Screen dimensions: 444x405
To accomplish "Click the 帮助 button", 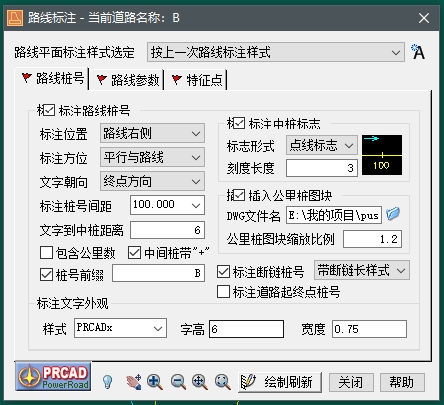I will (402, 382).
